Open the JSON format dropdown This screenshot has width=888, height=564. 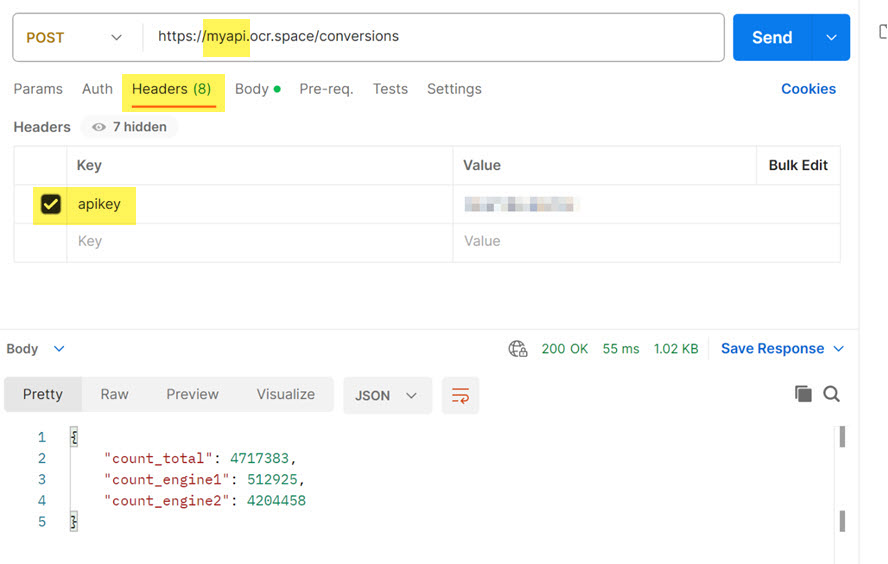(387, 395)
